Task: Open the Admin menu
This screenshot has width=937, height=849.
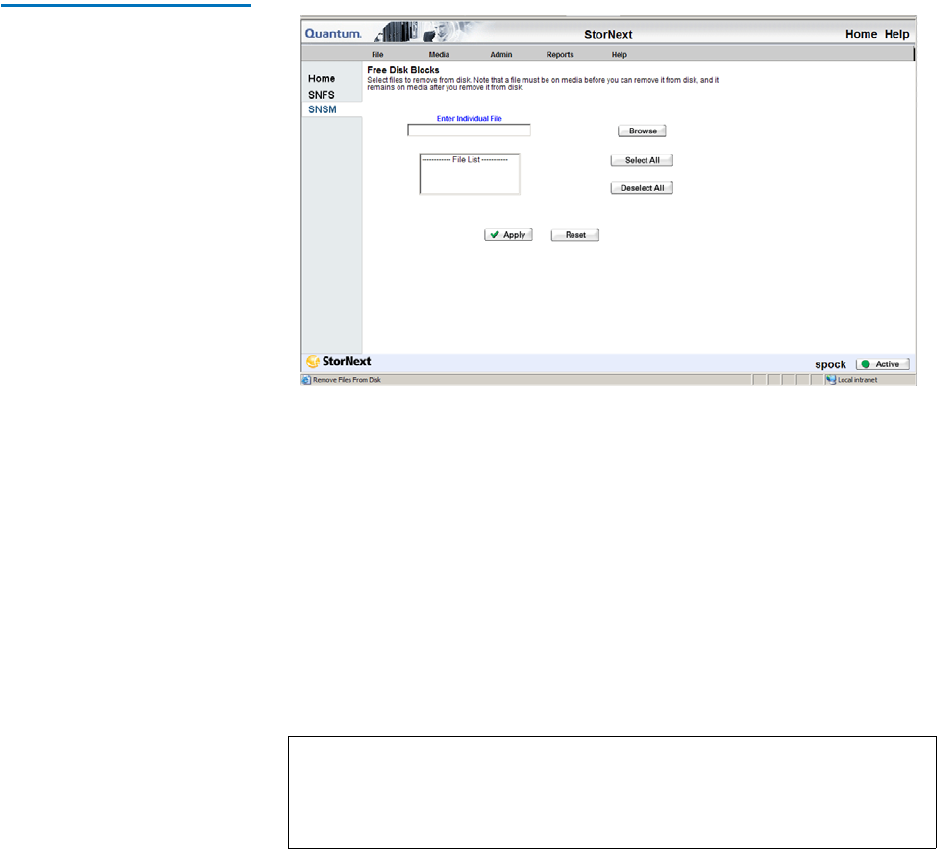Action: (501, 54)
